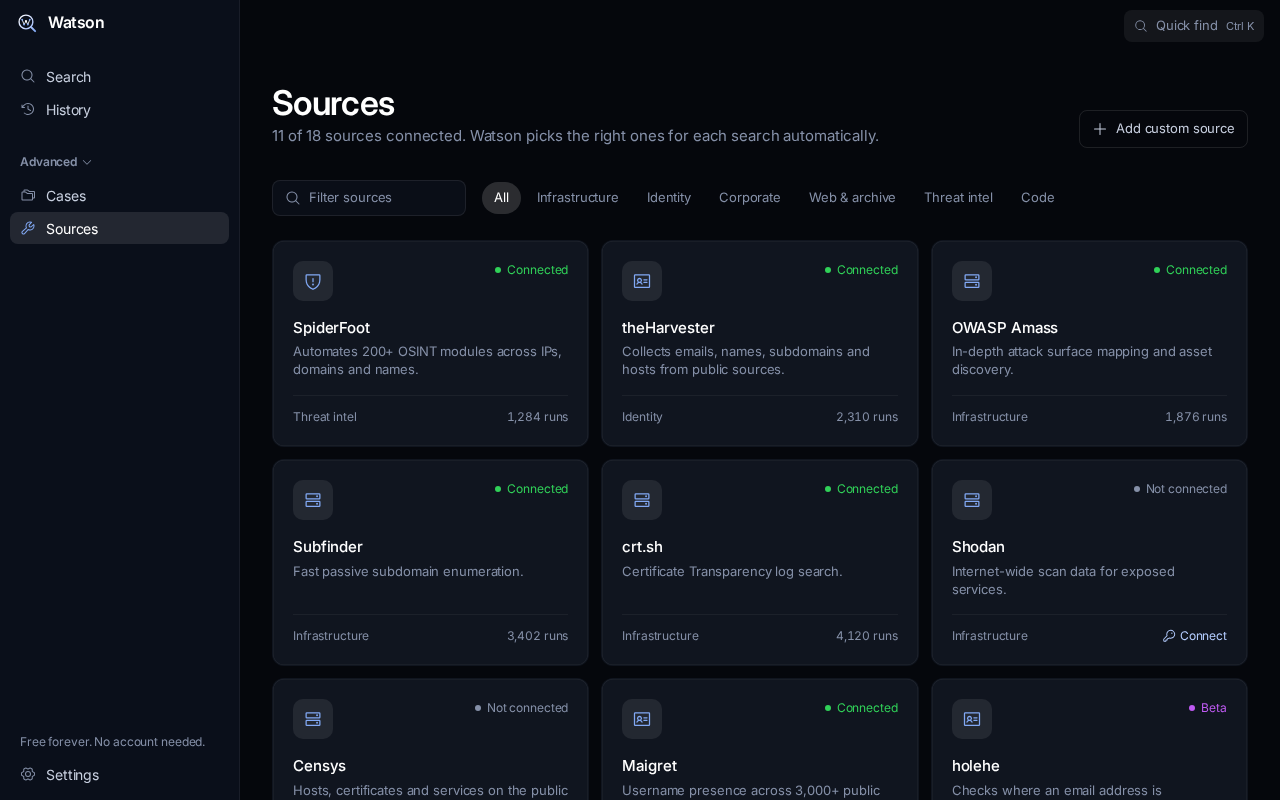
Task: Connect the Shodan source
Action: click(1194, 636)
